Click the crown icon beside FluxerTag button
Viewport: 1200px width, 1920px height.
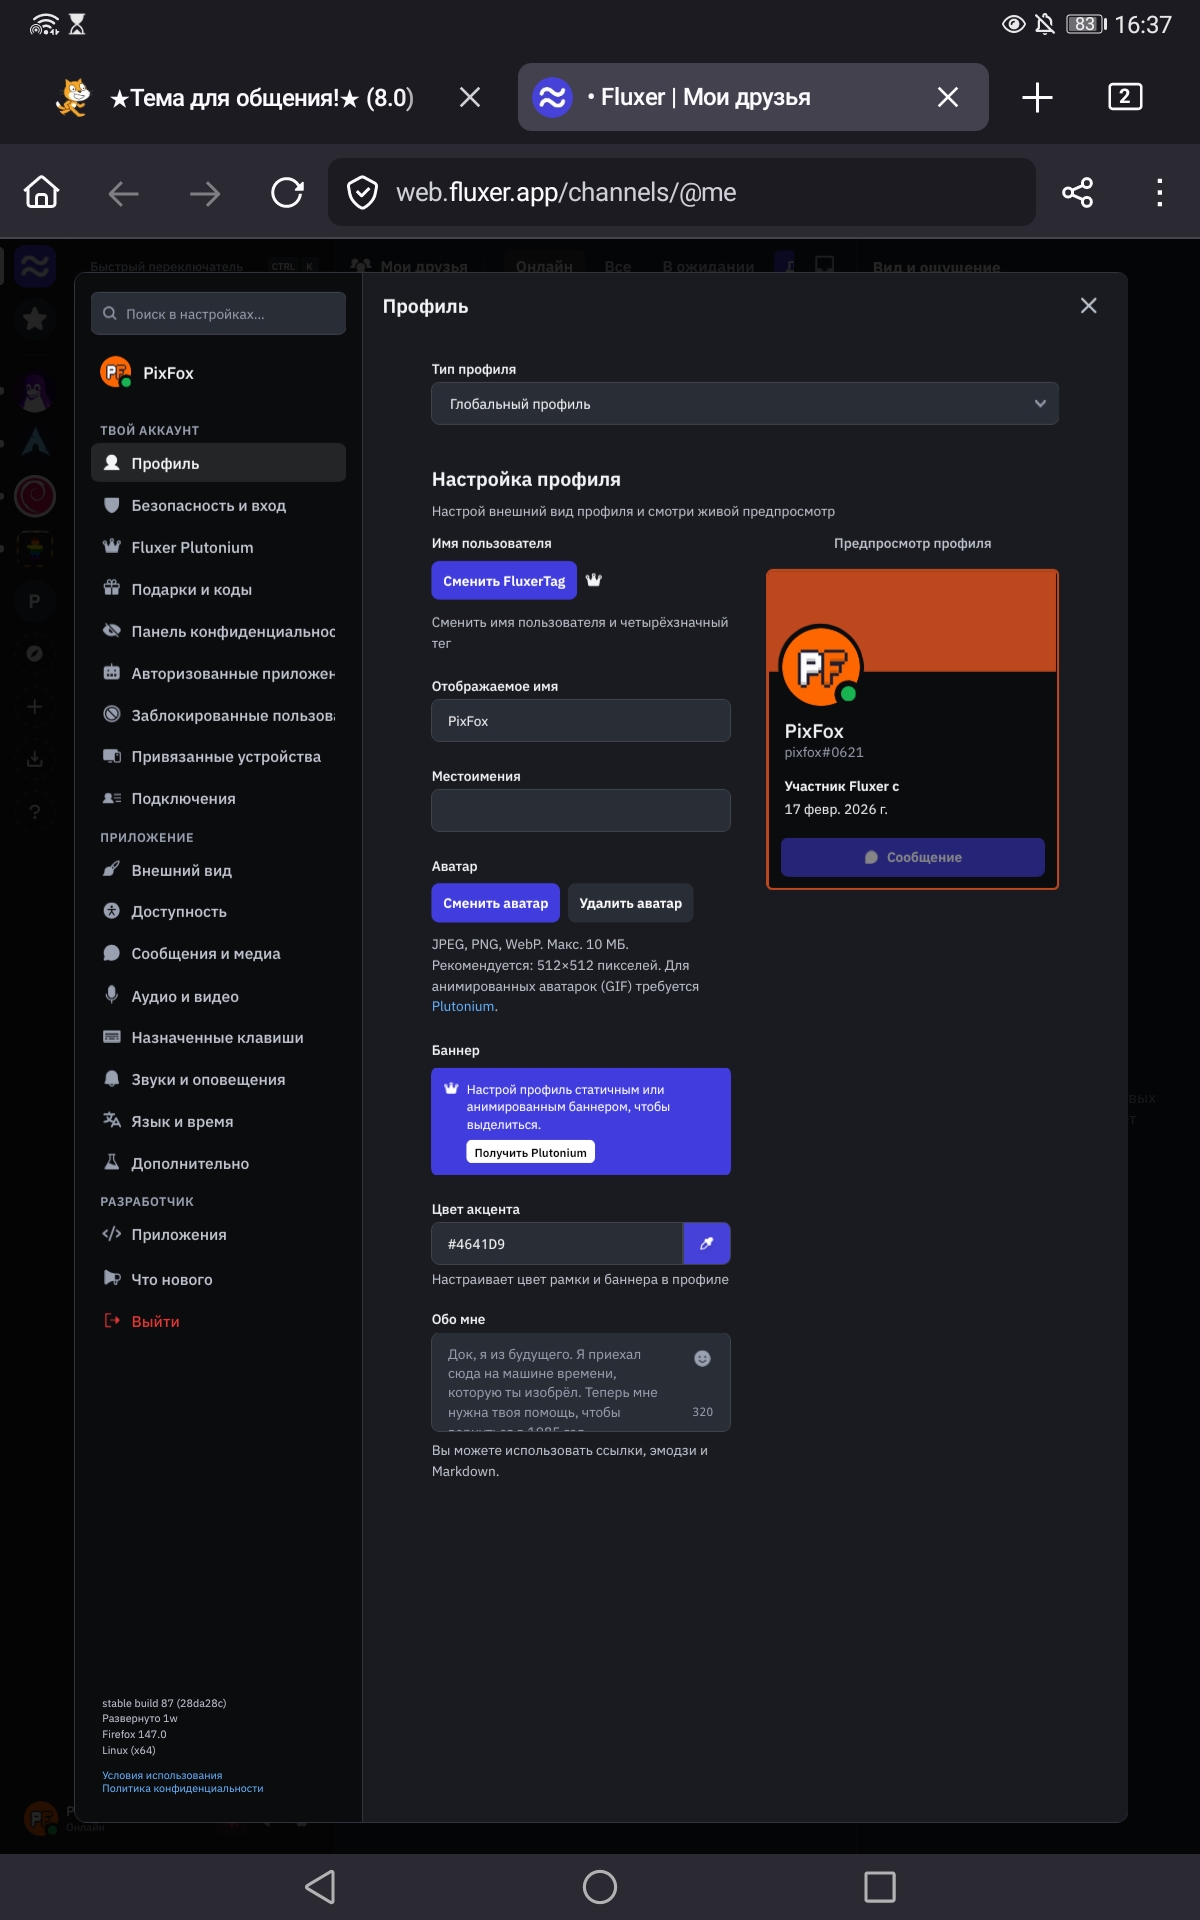coord(594,580)
